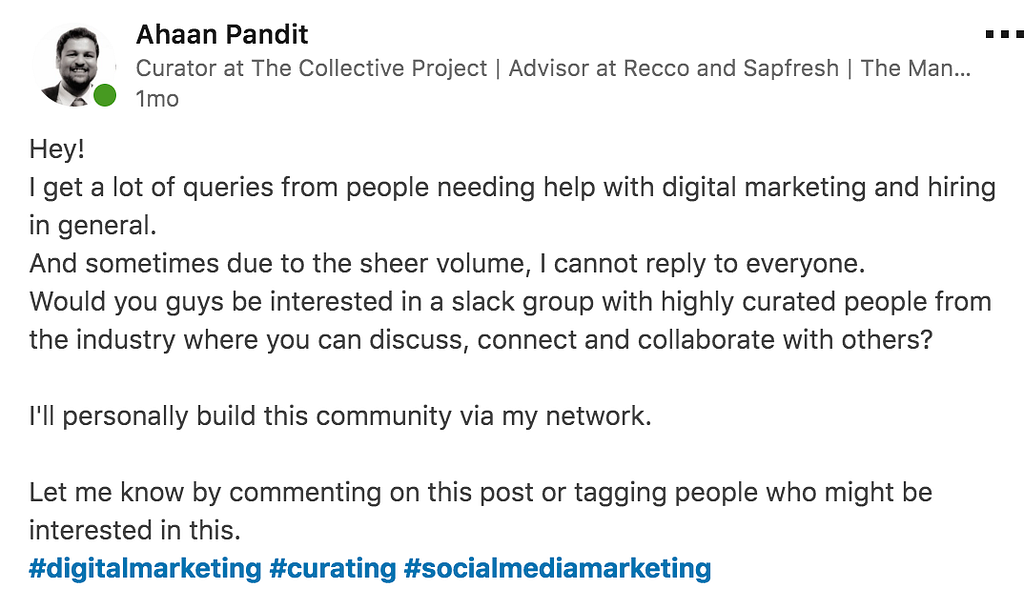Click the "1mo" post timestamp
The width and height of the screenshot is (1024, 606).
[157, 99]
